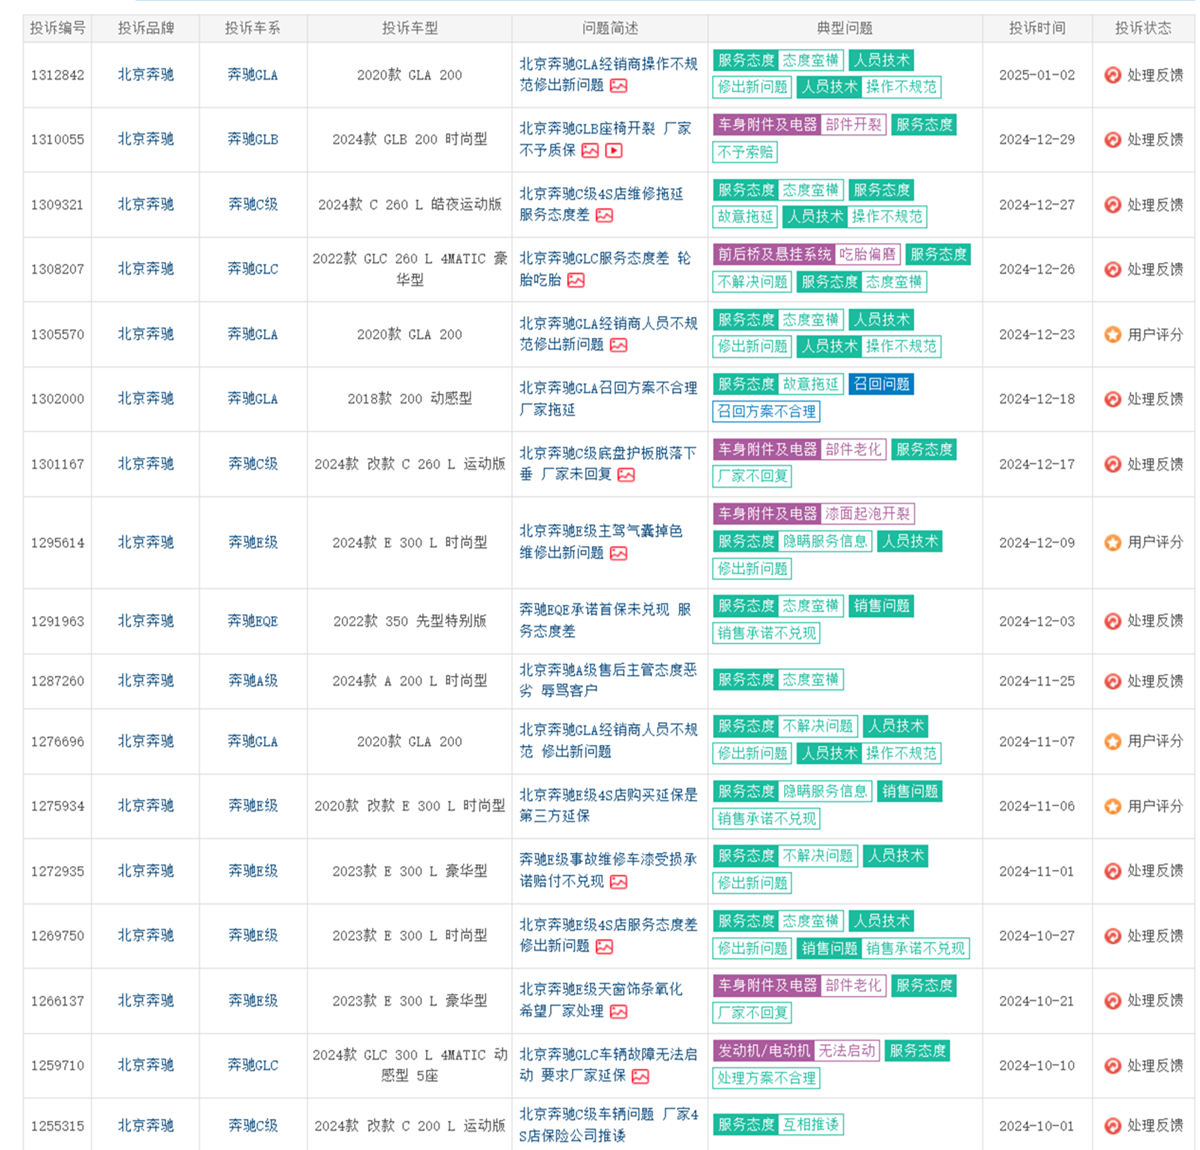Image resolution: width=1200 pixels, height=1150 pixels.
Task: View image icon for E级主驾气囊掉色 complaint
Action: tap(619, 553)
